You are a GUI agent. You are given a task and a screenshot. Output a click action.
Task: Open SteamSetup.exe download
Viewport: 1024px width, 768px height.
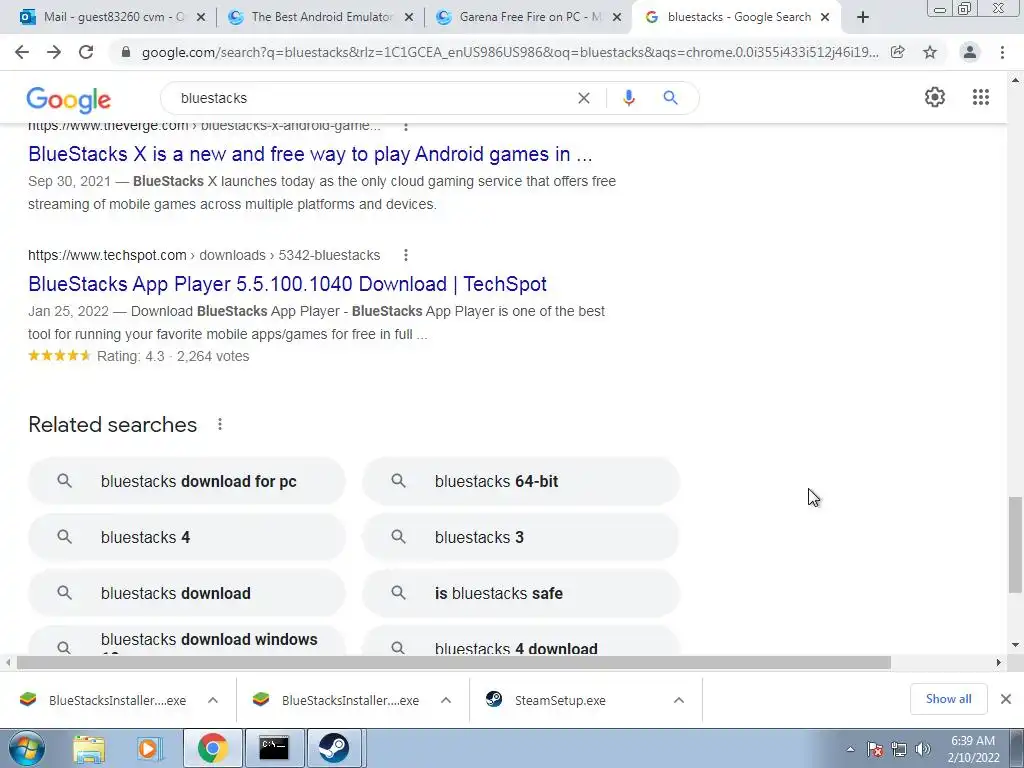click(x=549, y=700)
